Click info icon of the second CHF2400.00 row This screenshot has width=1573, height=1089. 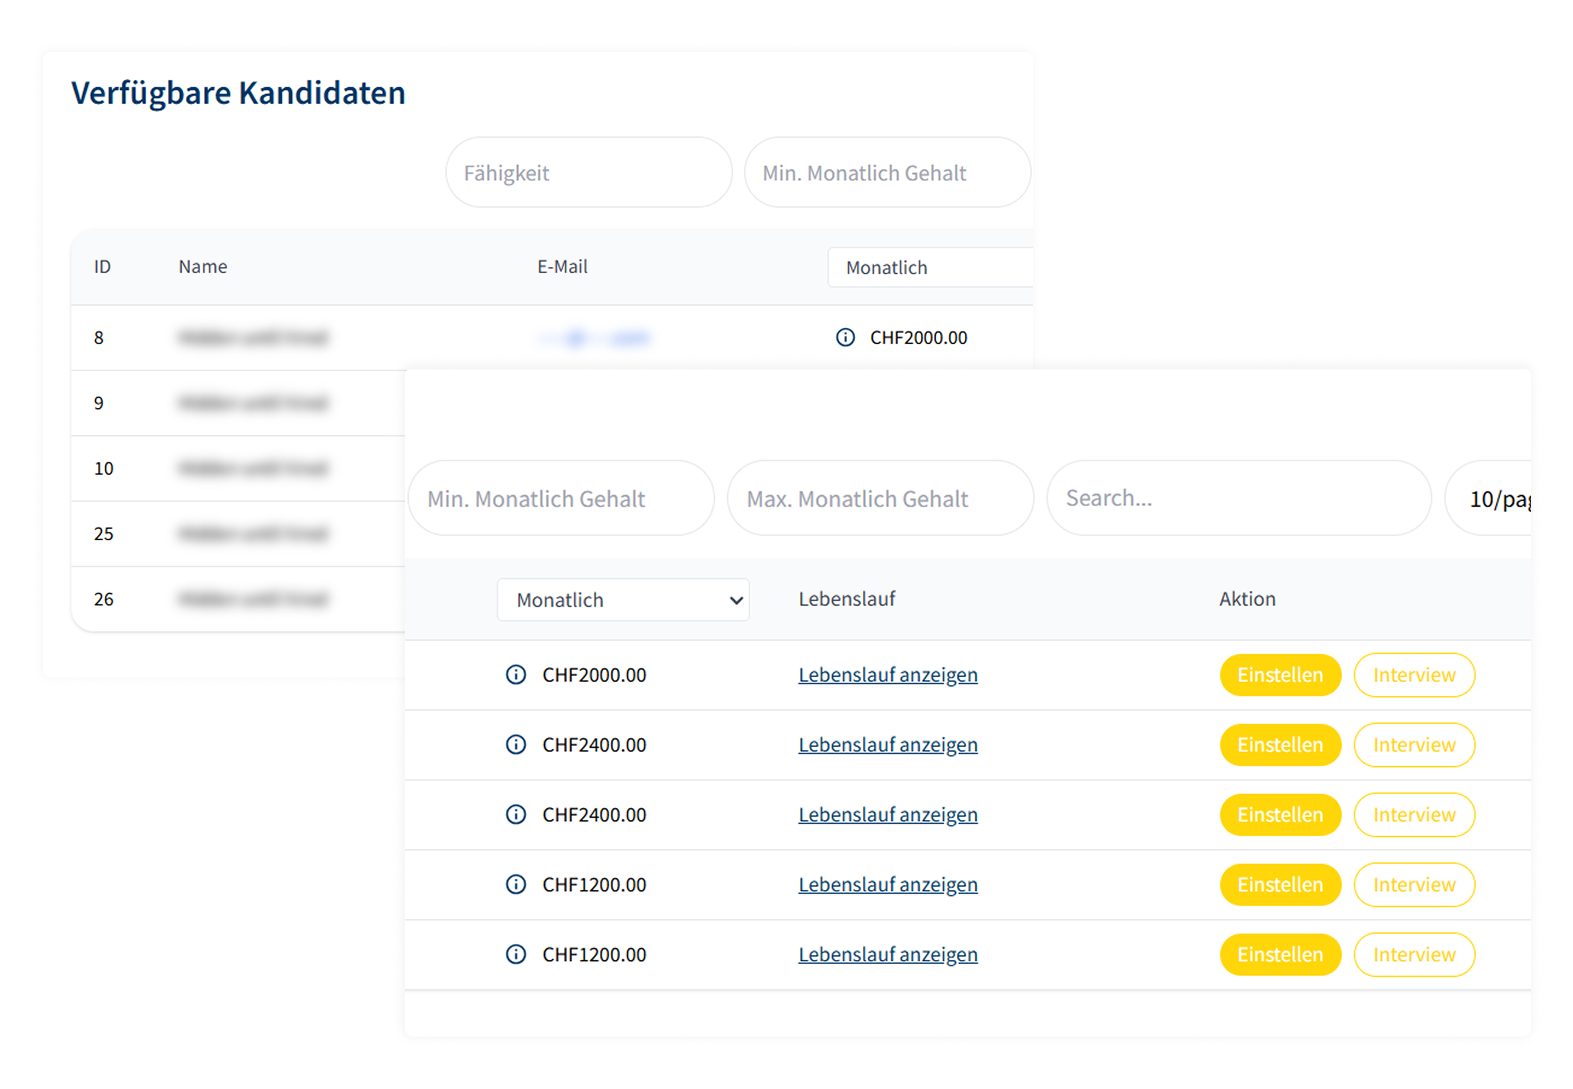pyautogui.click(x=516, y=815)
